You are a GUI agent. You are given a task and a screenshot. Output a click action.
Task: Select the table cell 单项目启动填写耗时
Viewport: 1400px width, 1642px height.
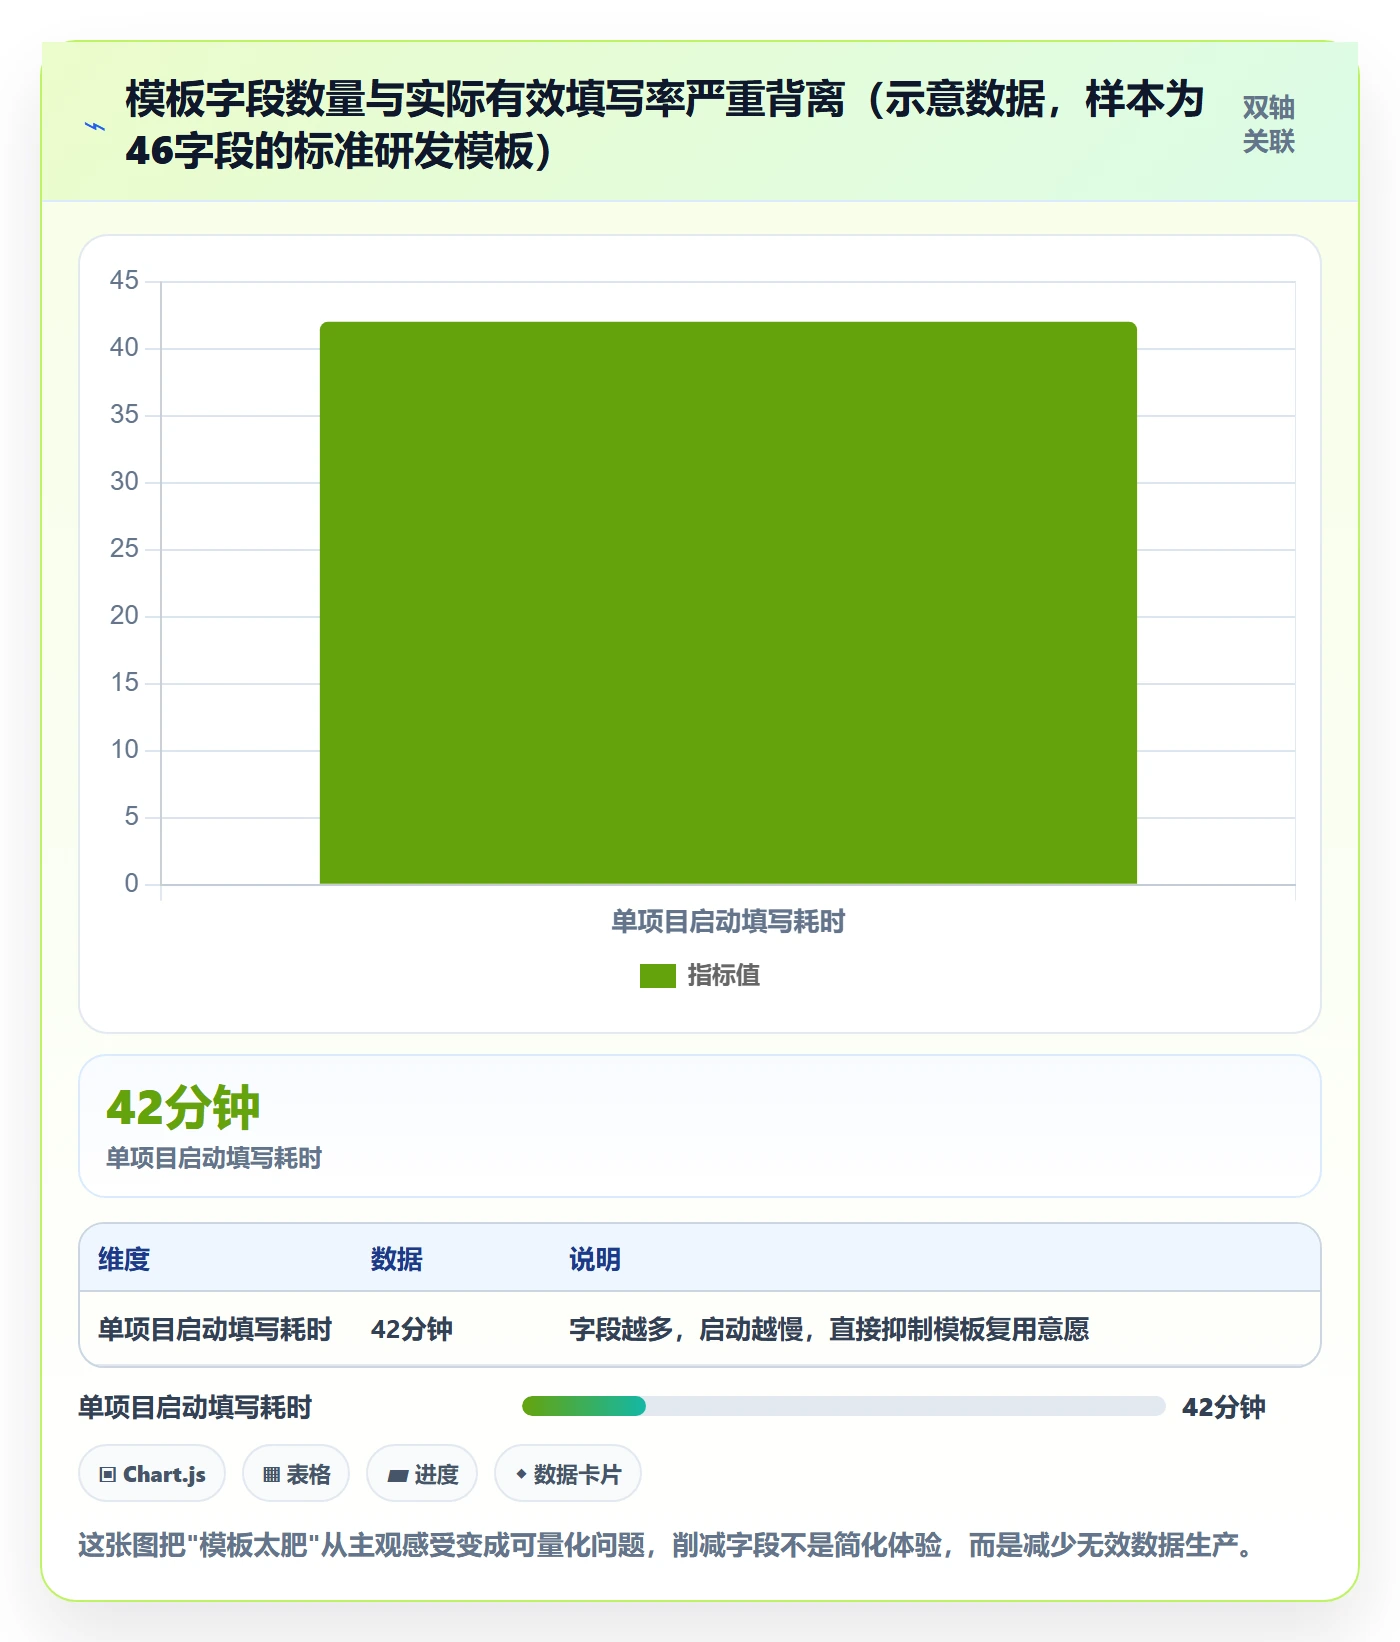[215, 1329]
